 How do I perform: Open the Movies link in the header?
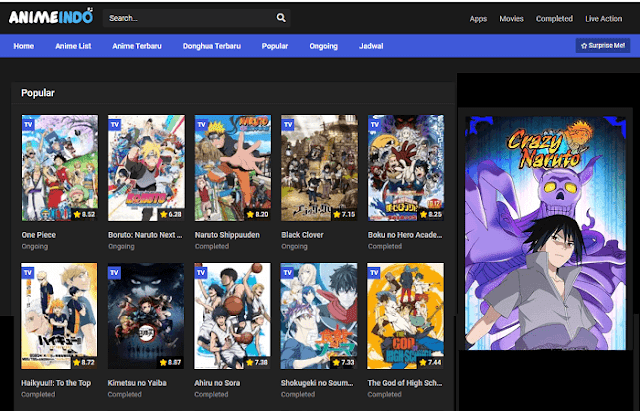pos(511,19)
